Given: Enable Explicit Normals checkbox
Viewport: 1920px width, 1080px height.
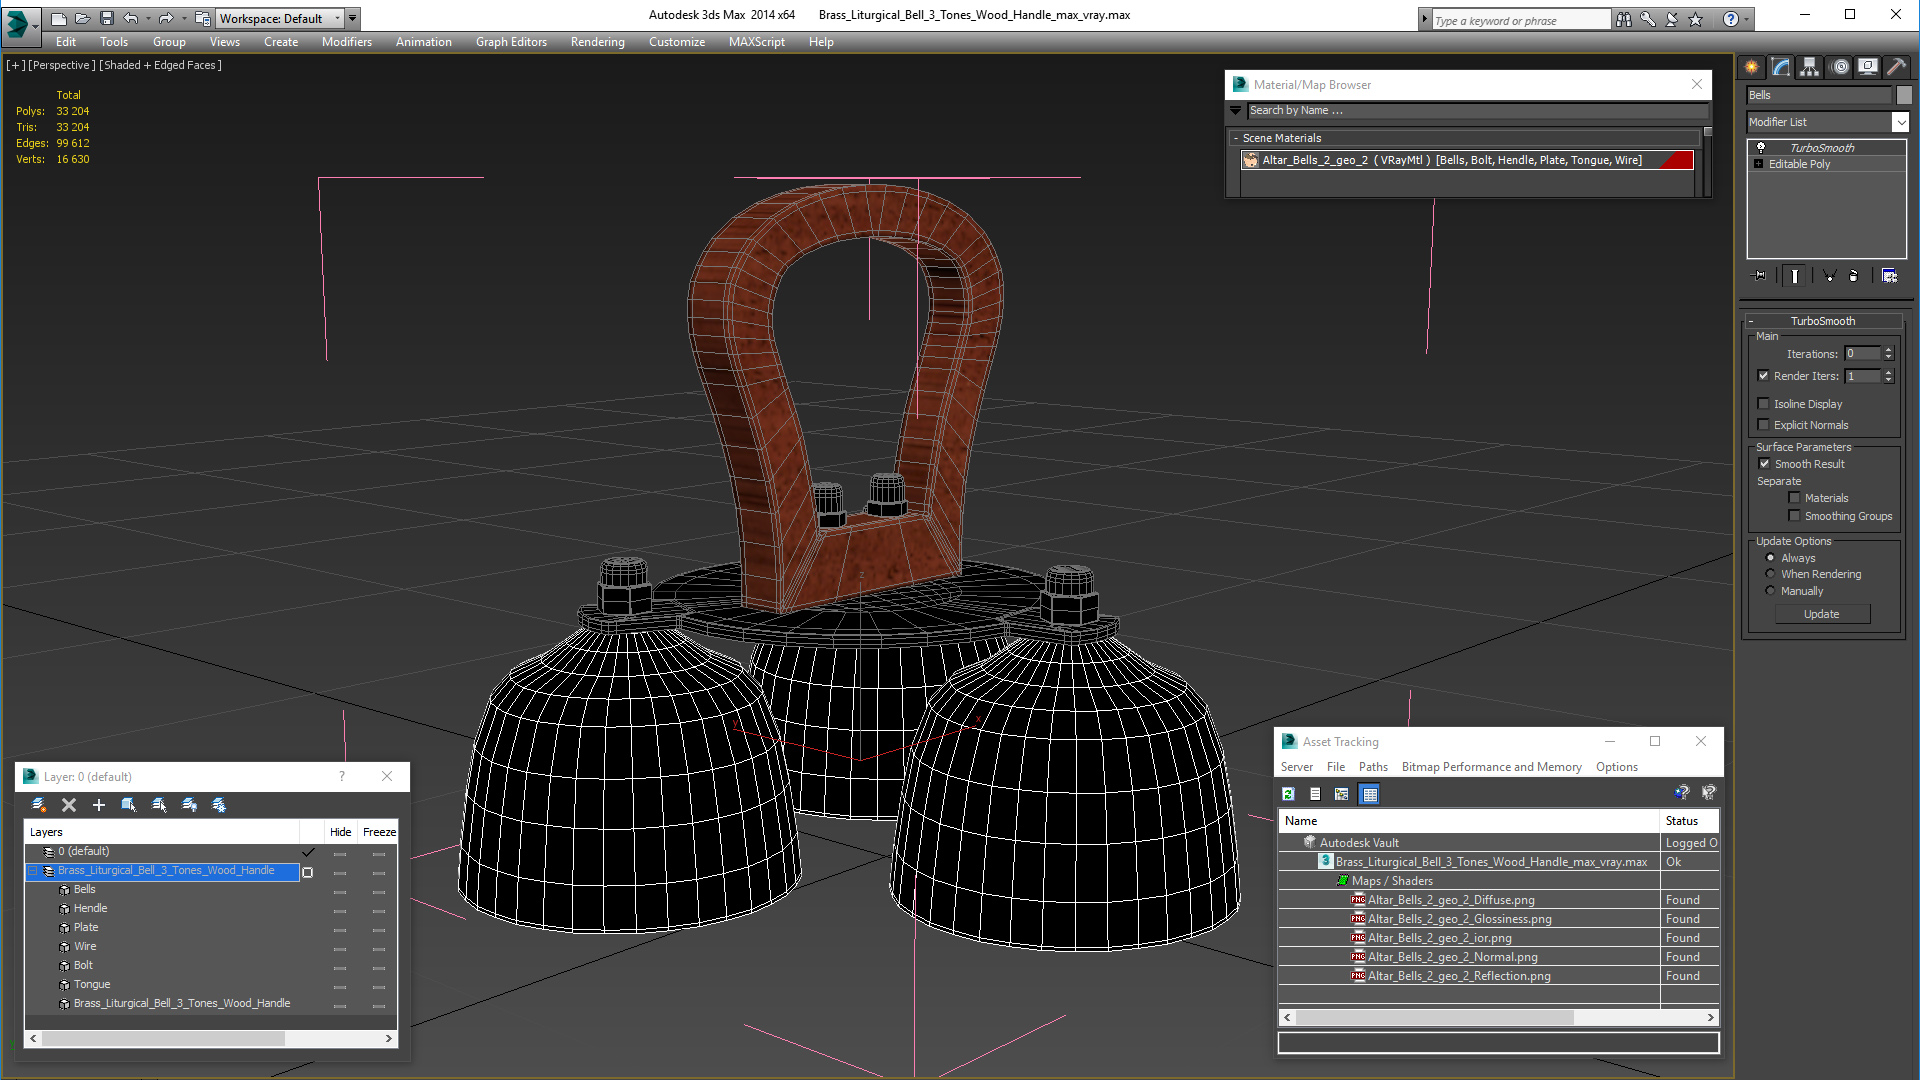Looking at the screenshot, I should tap(1763, 425).
